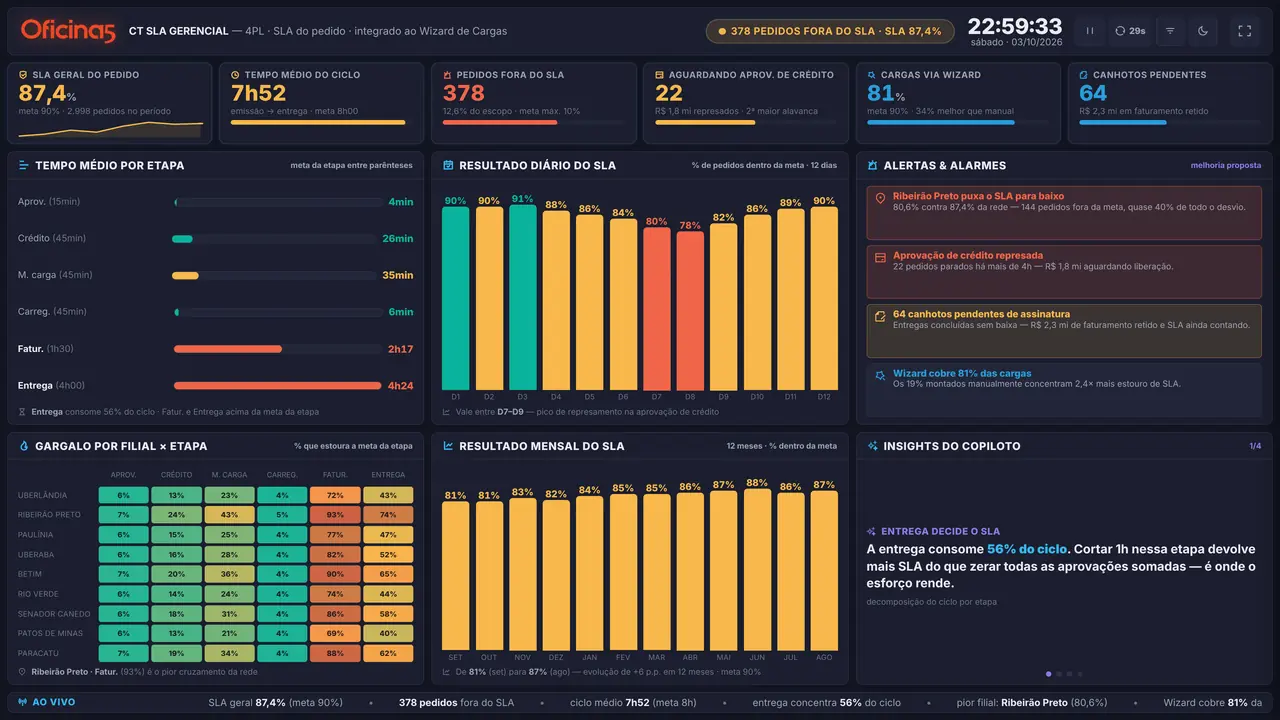Click Ribeirão Preto Fatur. 93% heatmap cell
The height and width of the screenshot is (720, 1280).
tap(335, 515)
